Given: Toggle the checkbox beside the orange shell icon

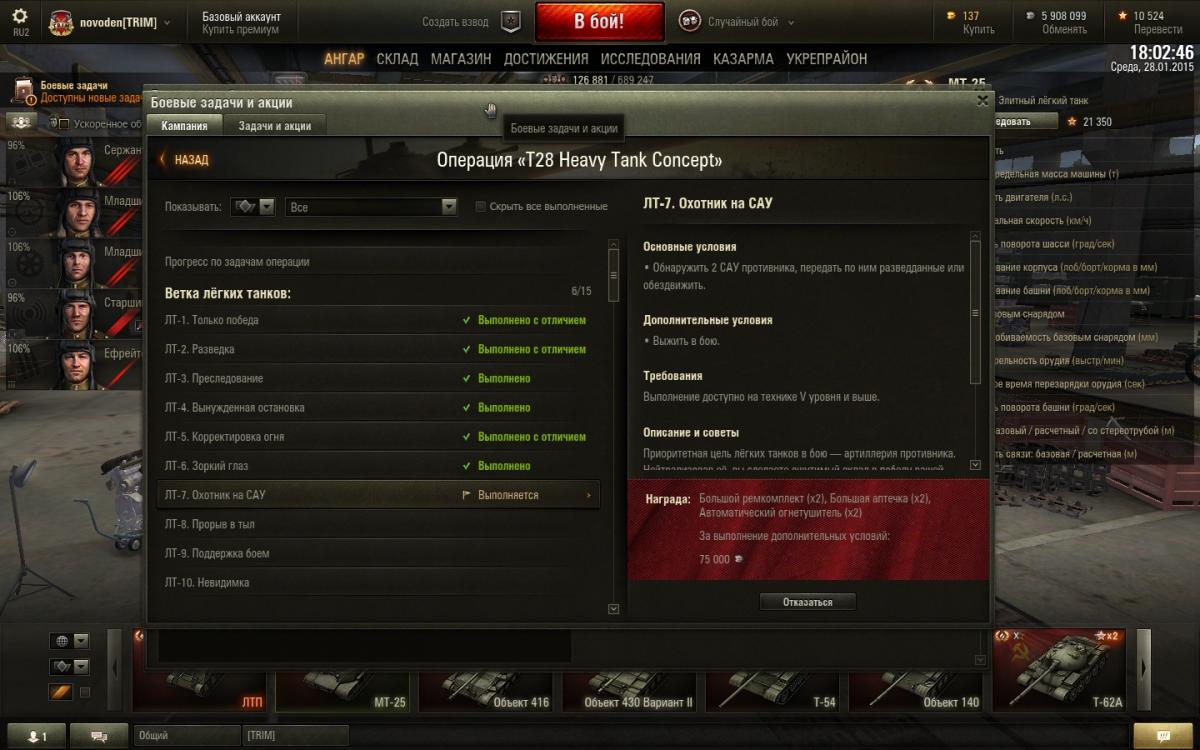Looking at the screenshot, I should 85,692.
